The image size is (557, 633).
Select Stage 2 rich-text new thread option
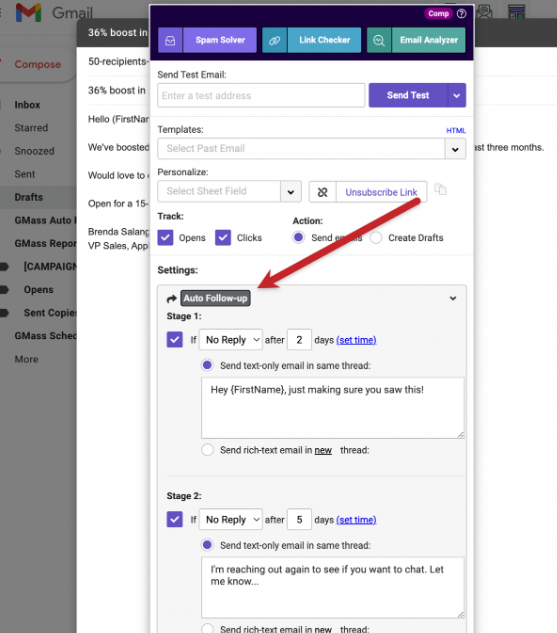click(207, 628)
